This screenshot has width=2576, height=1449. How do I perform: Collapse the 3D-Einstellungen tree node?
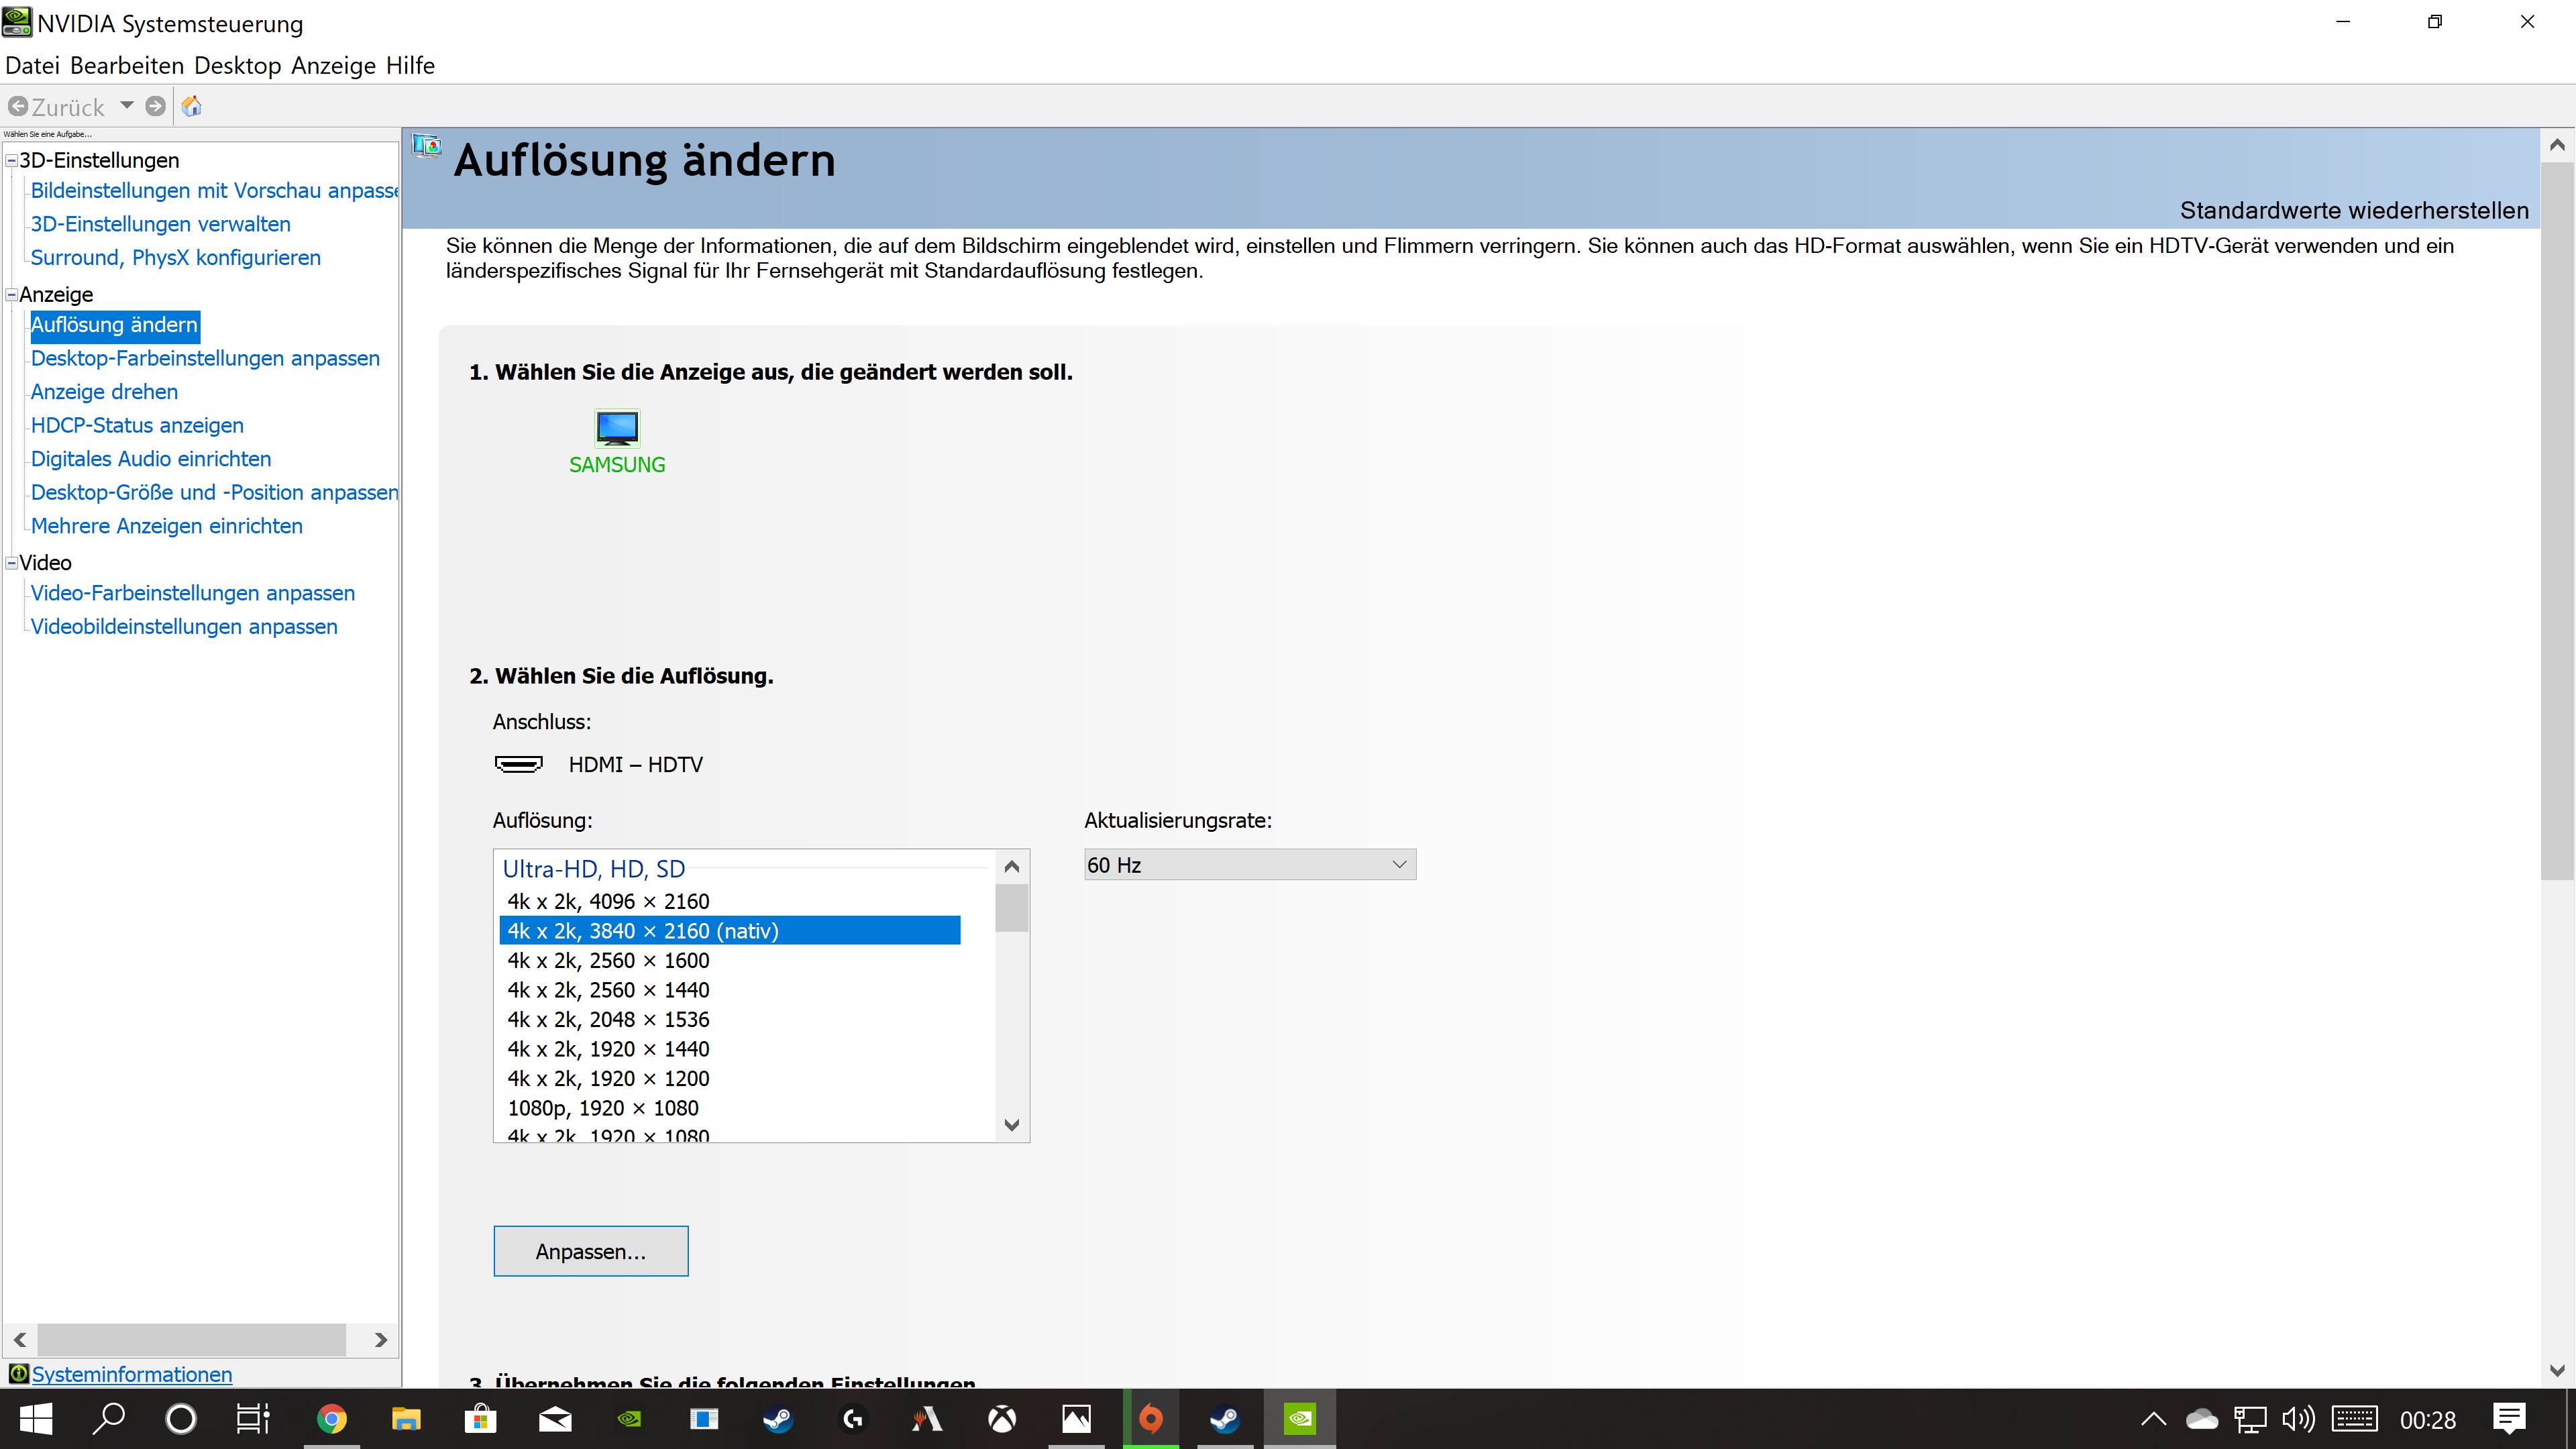point(12,160)
